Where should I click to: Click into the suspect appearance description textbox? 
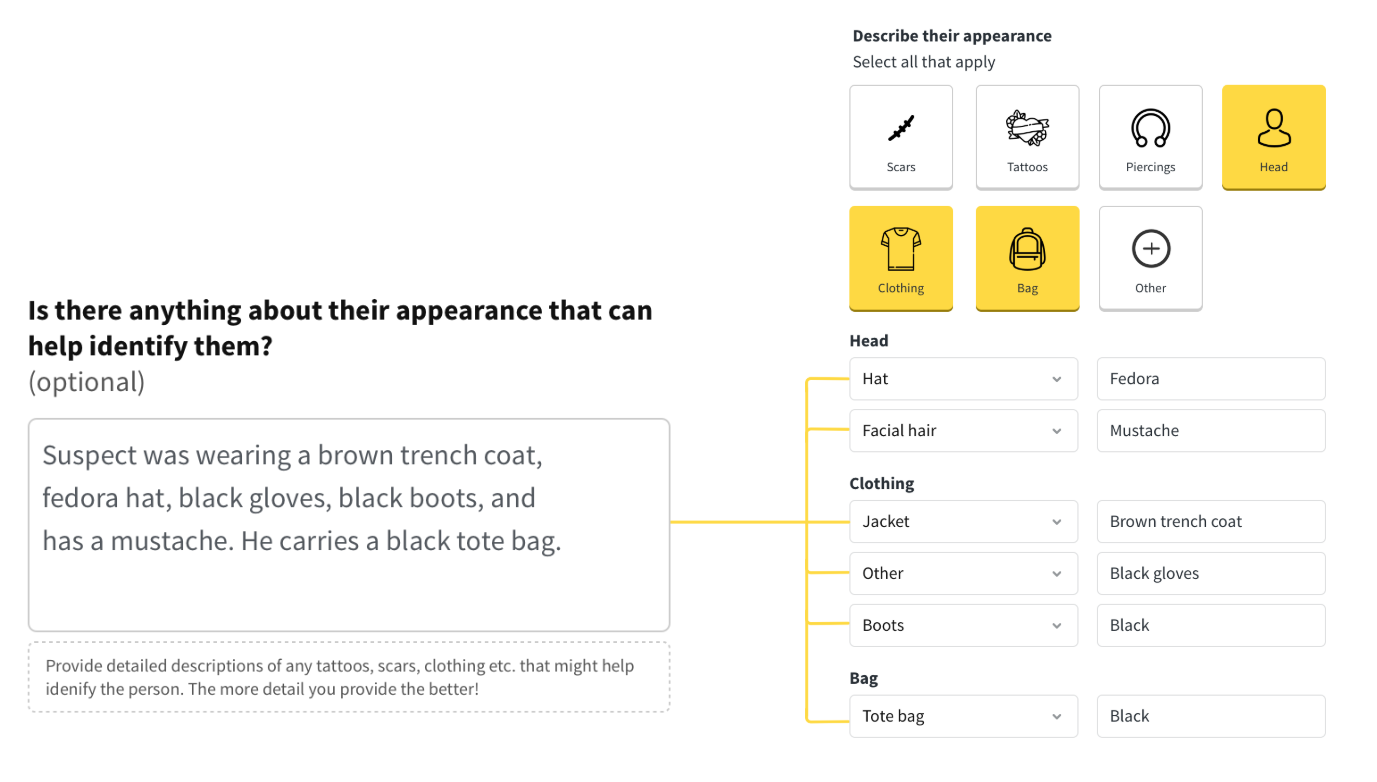coord(349,525)
